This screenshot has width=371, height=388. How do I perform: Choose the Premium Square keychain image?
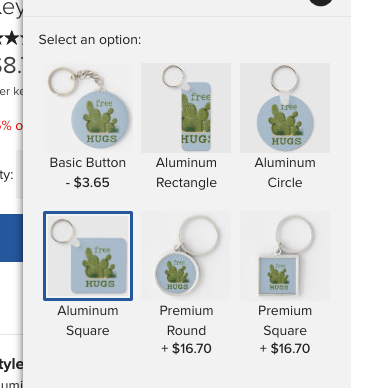point(285,256)
